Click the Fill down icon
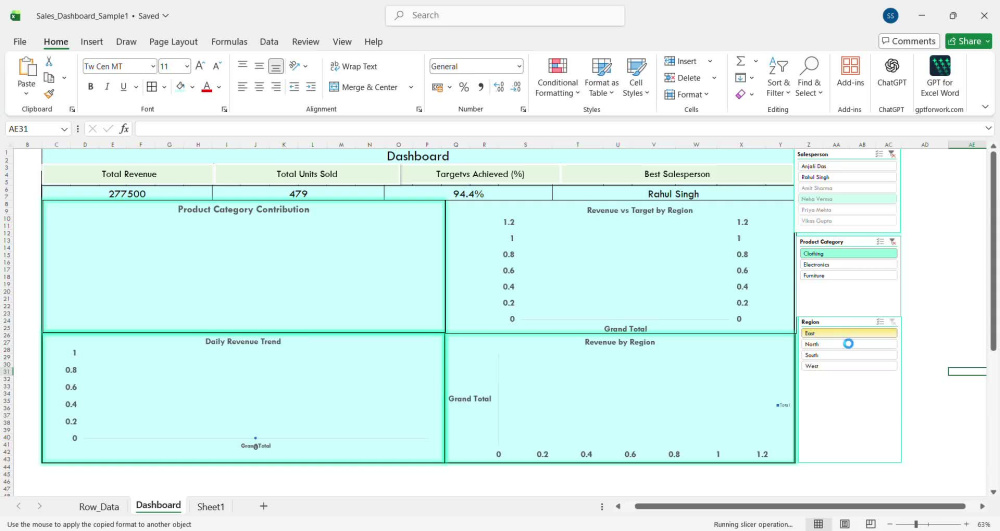This screenshot has width=1000, height=531. [x=740, y=78]
